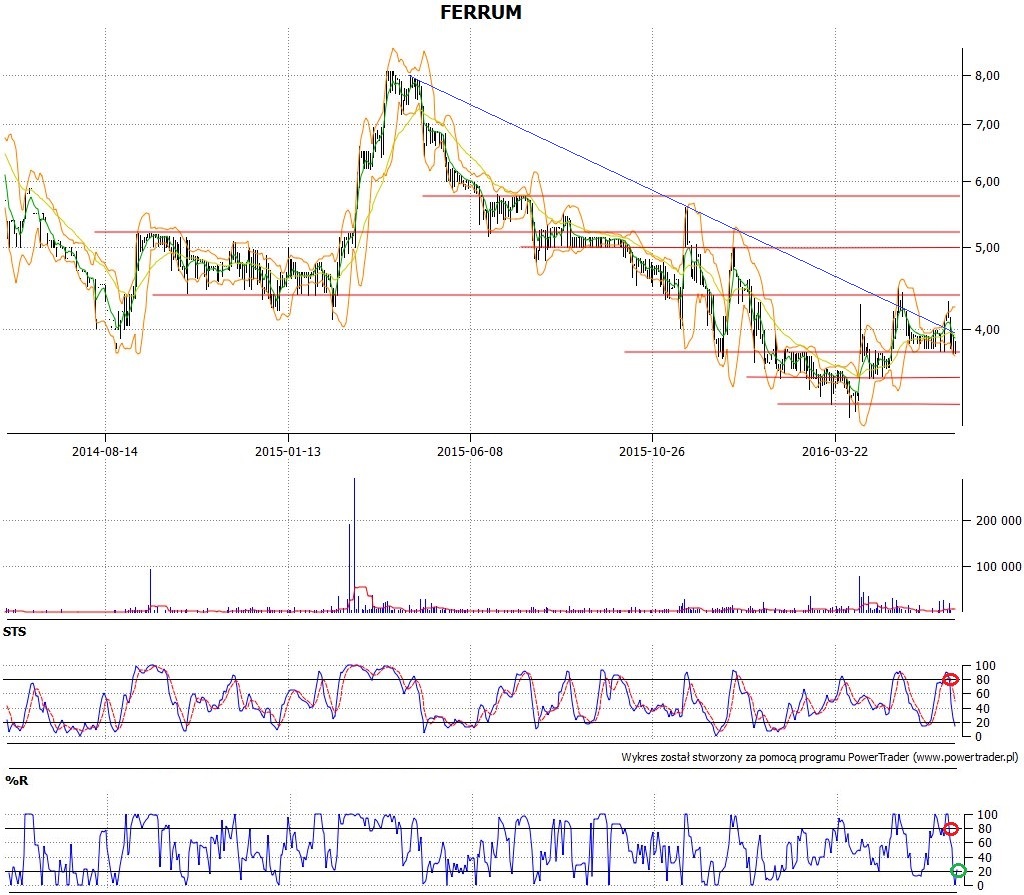
Task: Click the FERRUM chart title
Action: coord(481,12)
